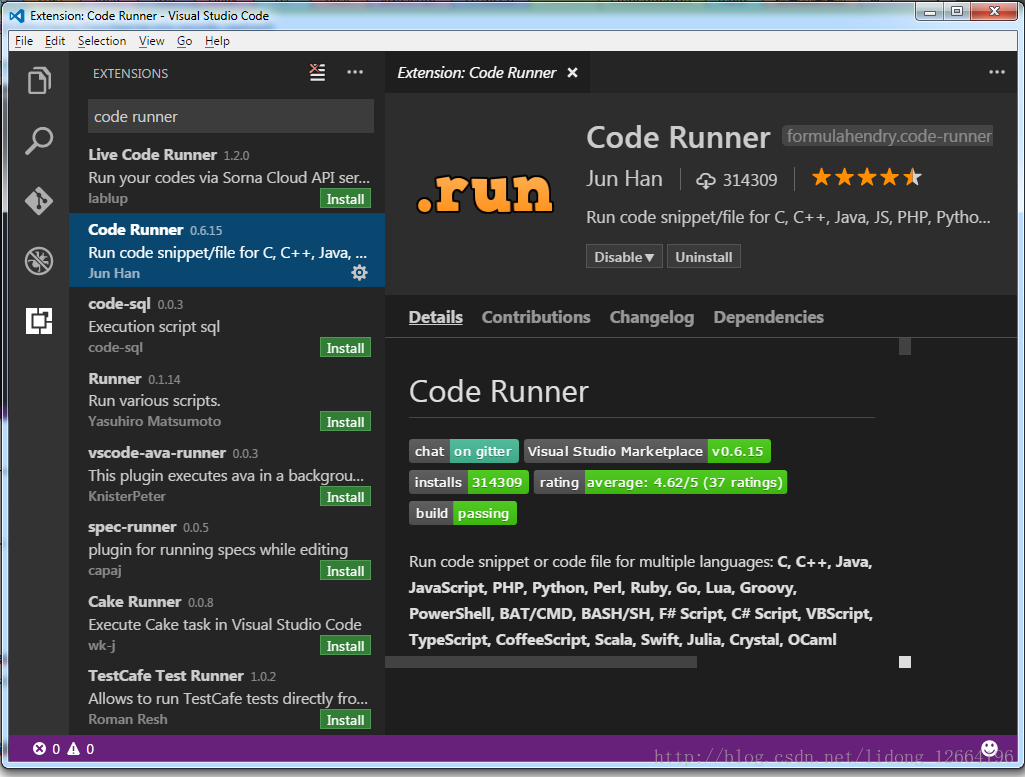Open the Help menu
The image size is (1025, 777).
(x=217, y=41)
